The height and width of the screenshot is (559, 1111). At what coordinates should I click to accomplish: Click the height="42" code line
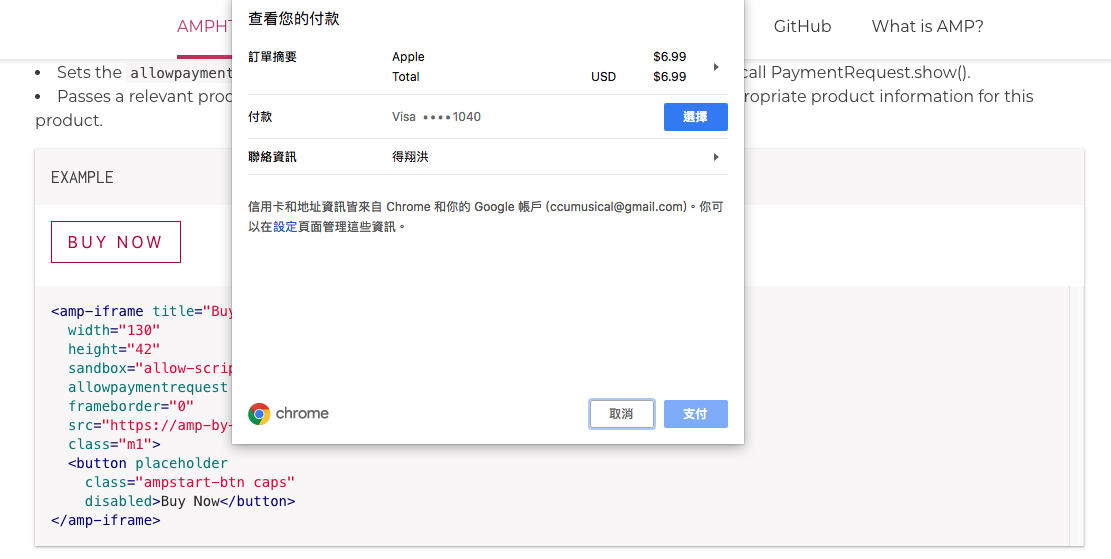[114, 349]
